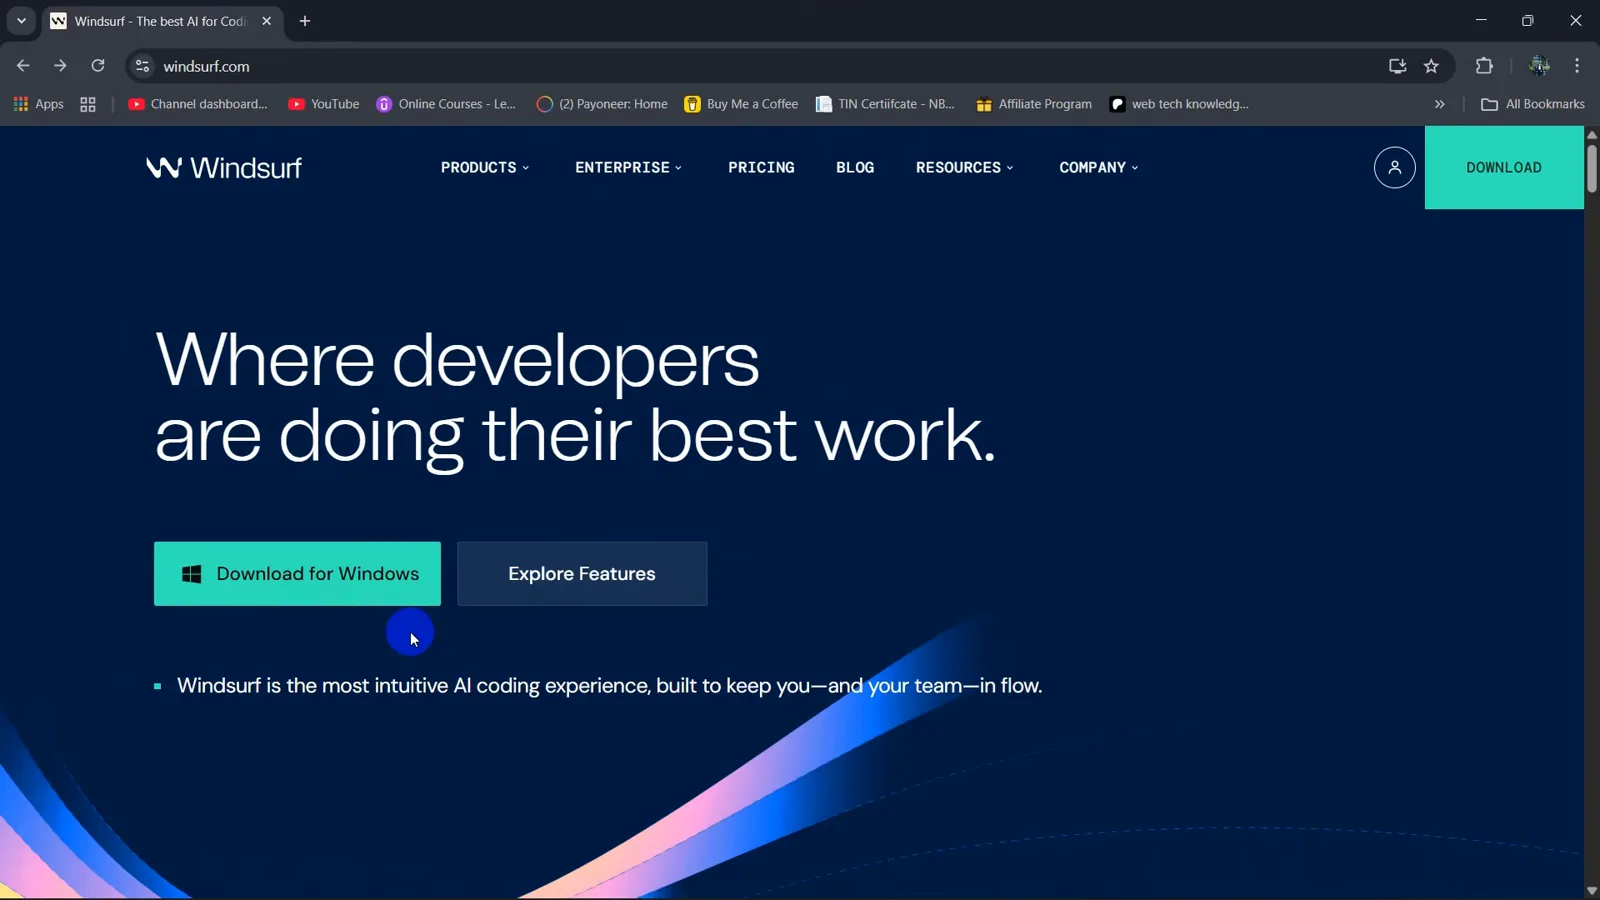Open the TIN Certificate bookmark
This screenshot has width=1600, height=900.
click(885, 104)
